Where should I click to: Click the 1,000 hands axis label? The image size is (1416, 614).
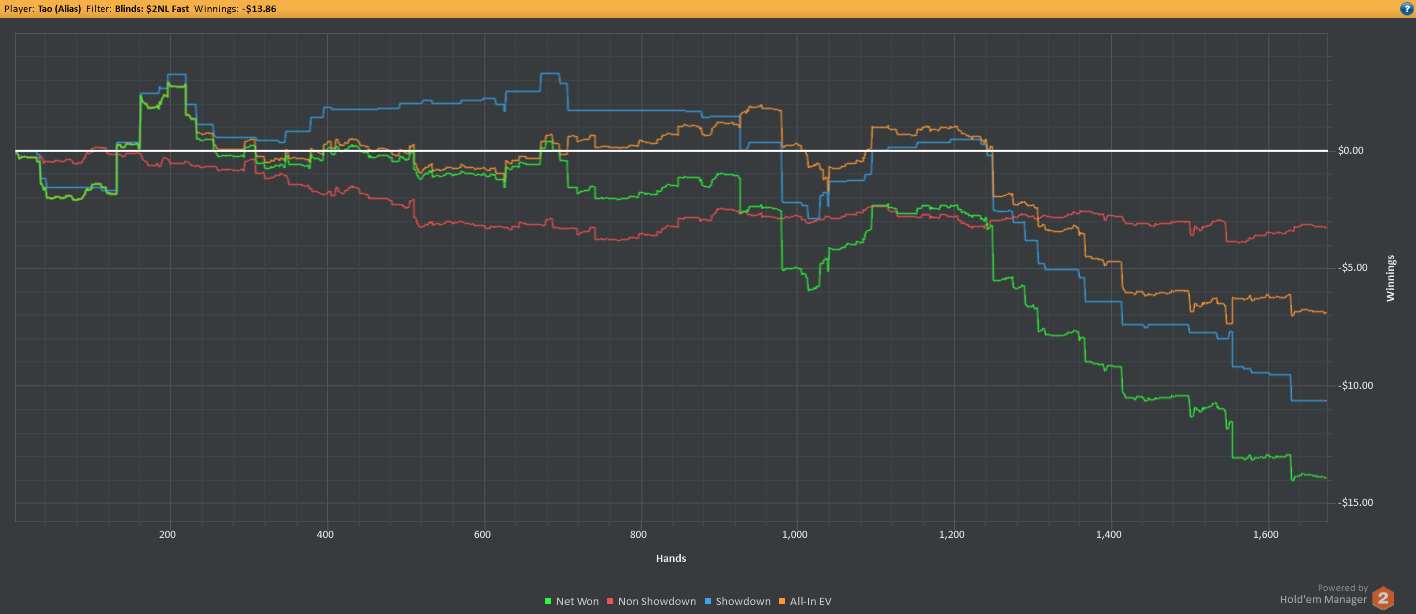pyautogui.click(x=796, y=535)
